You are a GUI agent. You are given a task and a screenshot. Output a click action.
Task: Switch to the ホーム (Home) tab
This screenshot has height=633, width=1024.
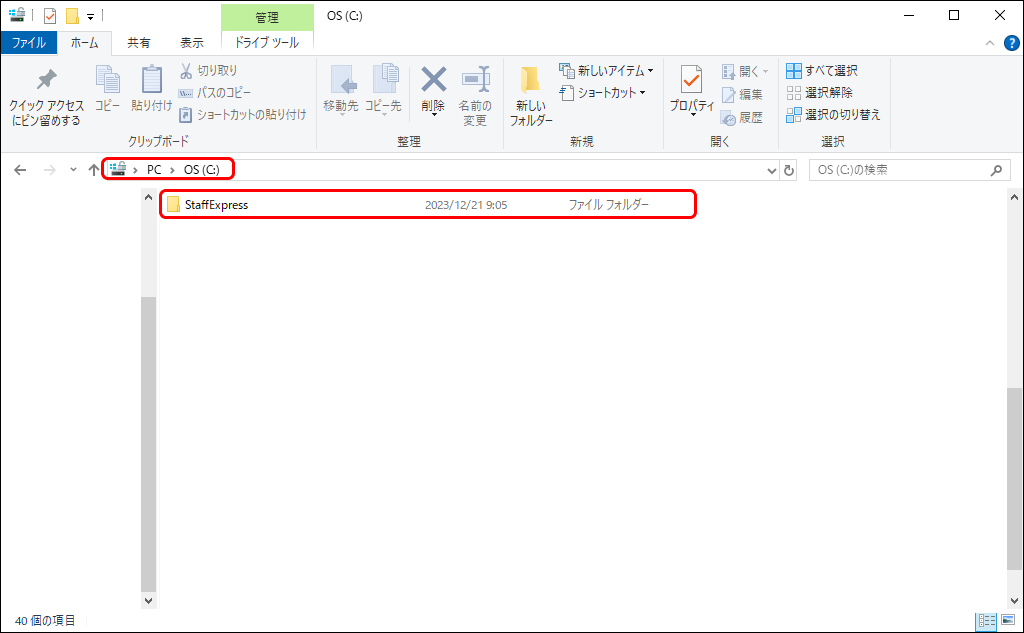coord(85,43)
